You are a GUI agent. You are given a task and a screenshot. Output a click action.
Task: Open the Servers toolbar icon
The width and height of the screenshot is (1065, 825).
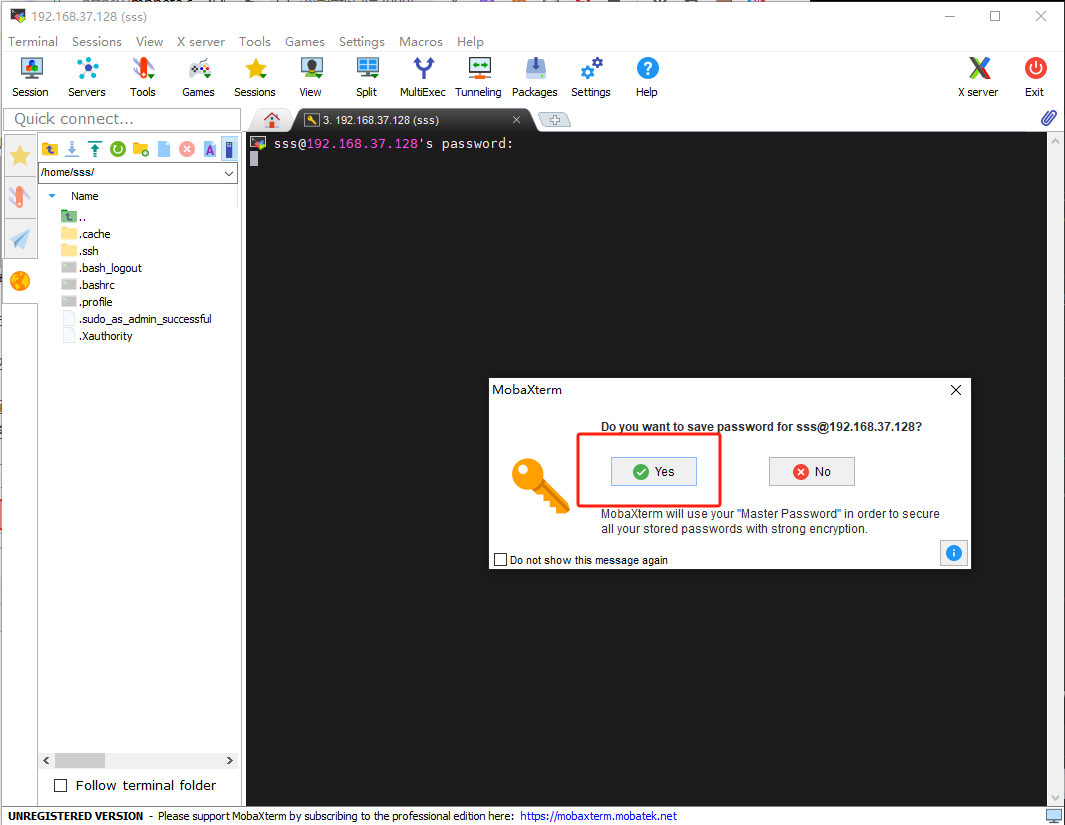tap(87, 77)
